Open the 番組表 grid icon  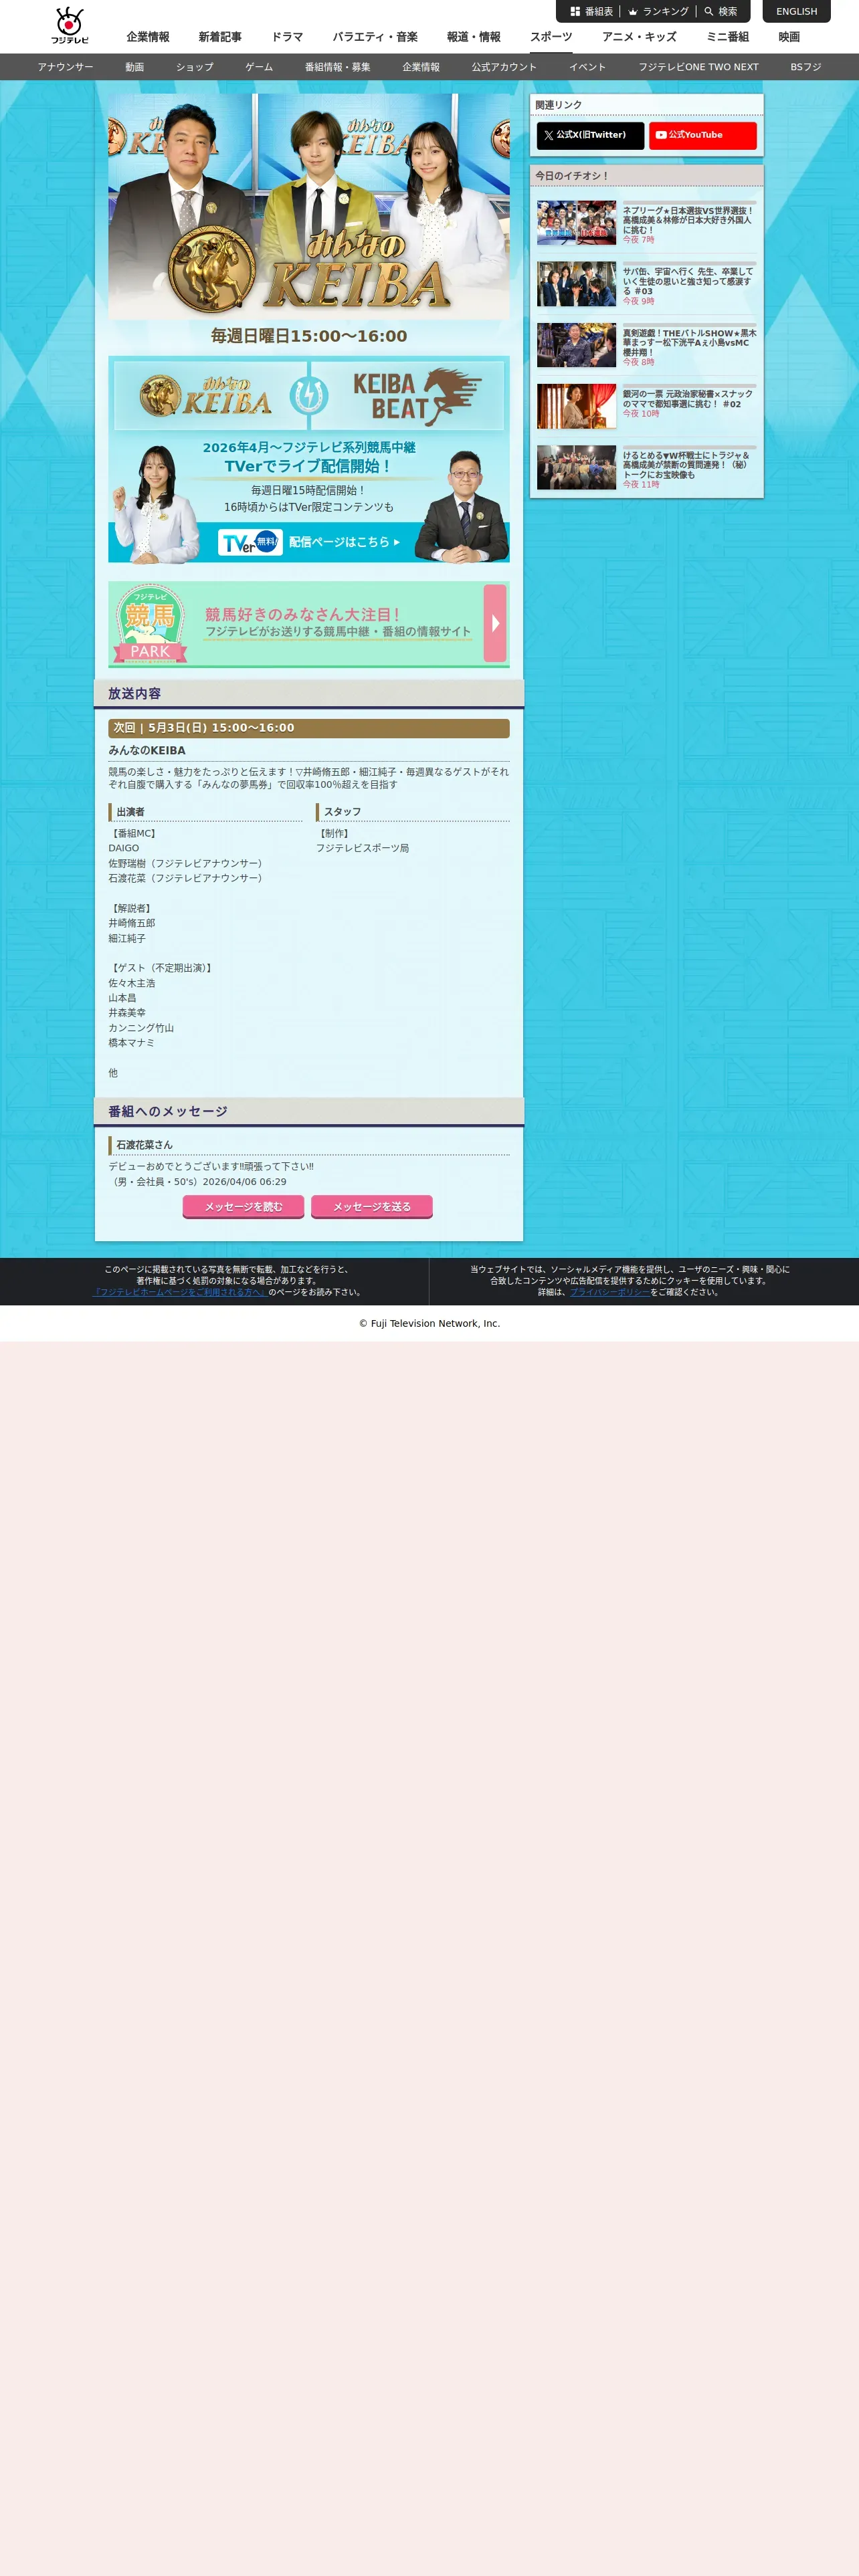575,12
